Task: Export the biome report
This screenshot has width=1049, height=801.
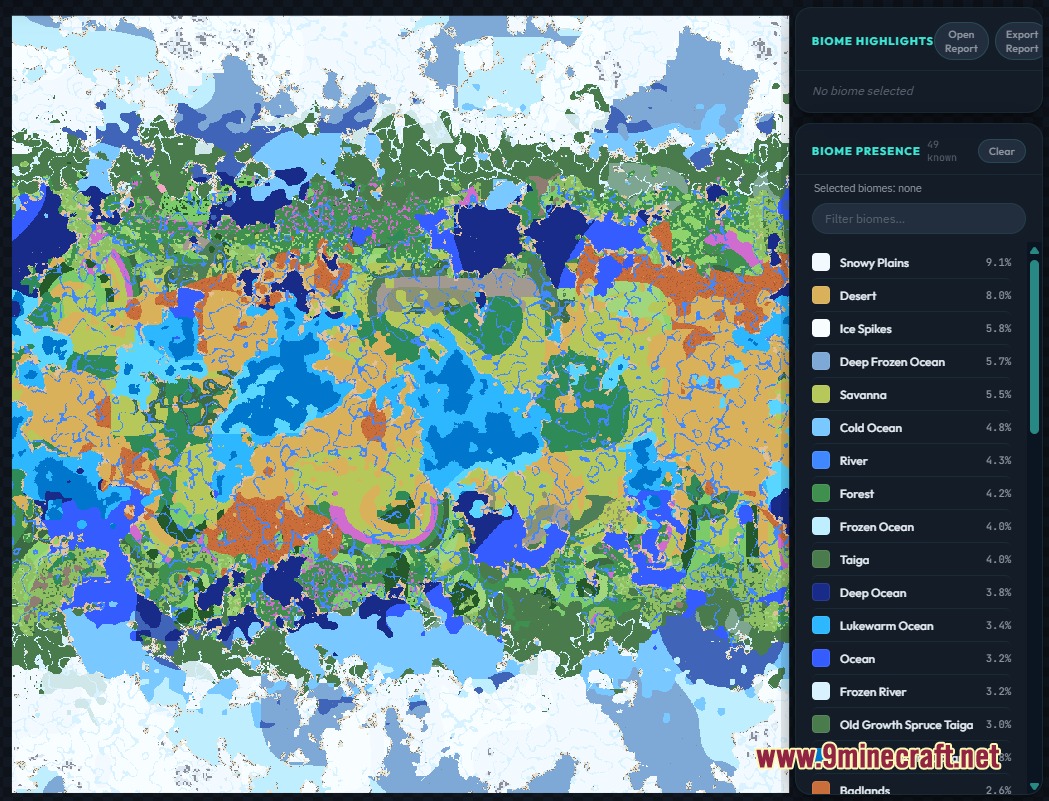Action: tap(1021, 41)
